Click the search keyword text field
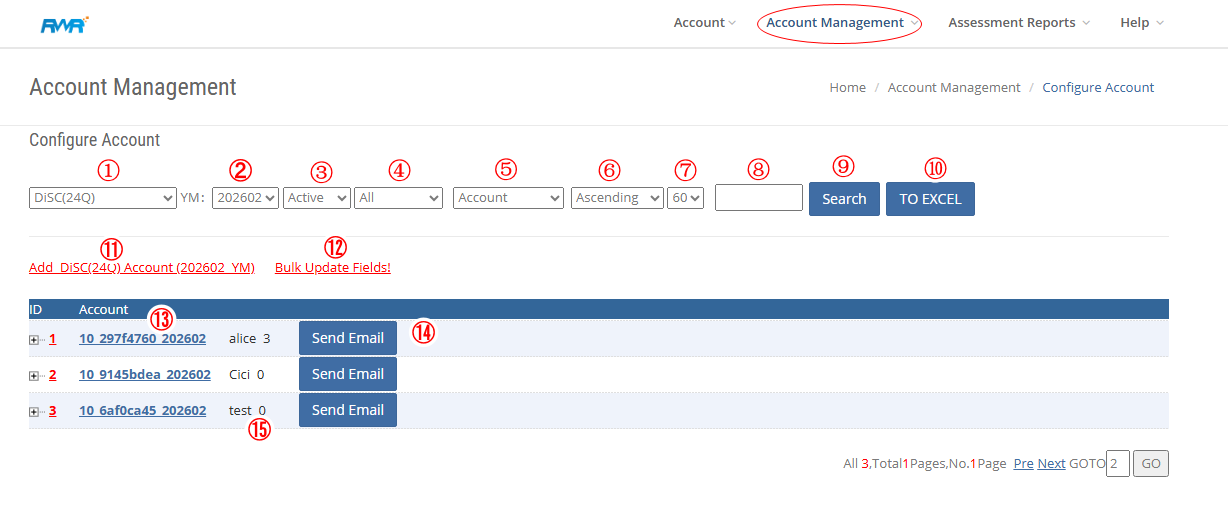Image resolution: width=1228 pixels, height=505 pixels. click(758, 198)
